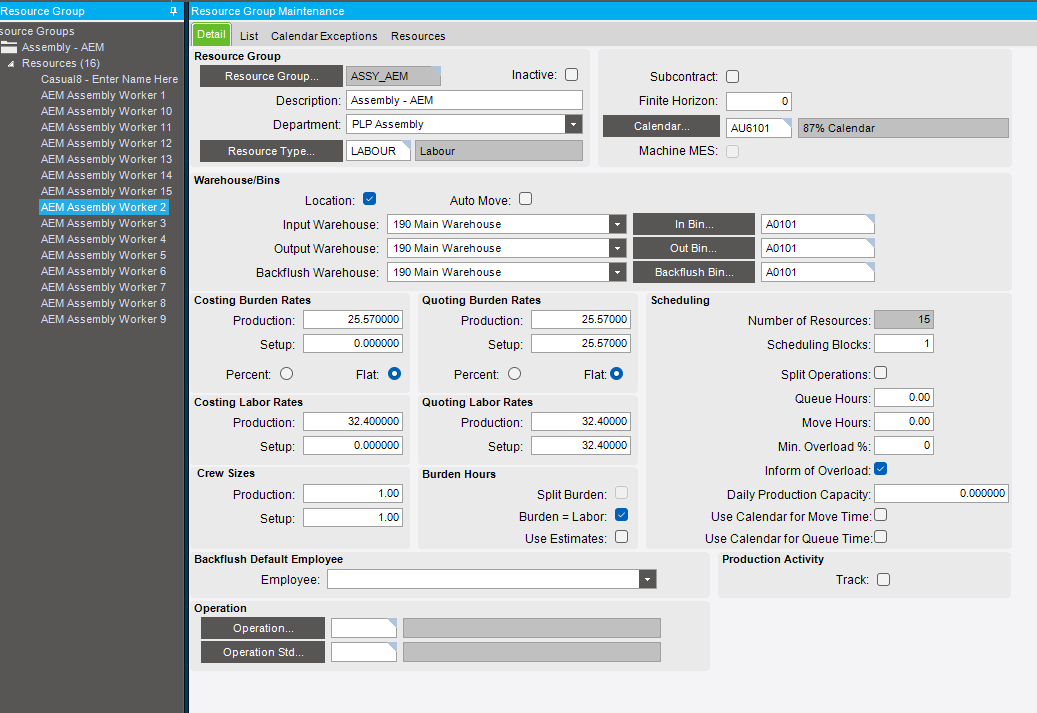The height and width of the screenshot is (713, 1037).
Task: Click the Resource Type code field LABOUR
Action: (378, 151)
